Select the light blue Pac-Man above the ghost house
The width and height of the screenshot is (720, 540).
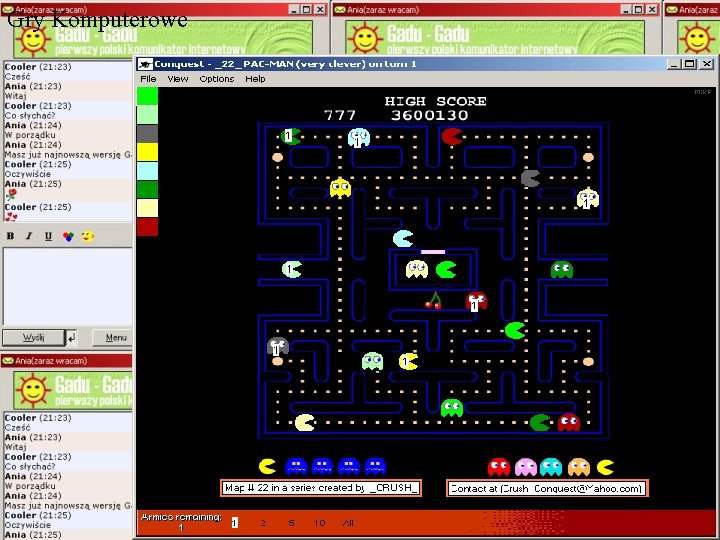coord(403,238)
